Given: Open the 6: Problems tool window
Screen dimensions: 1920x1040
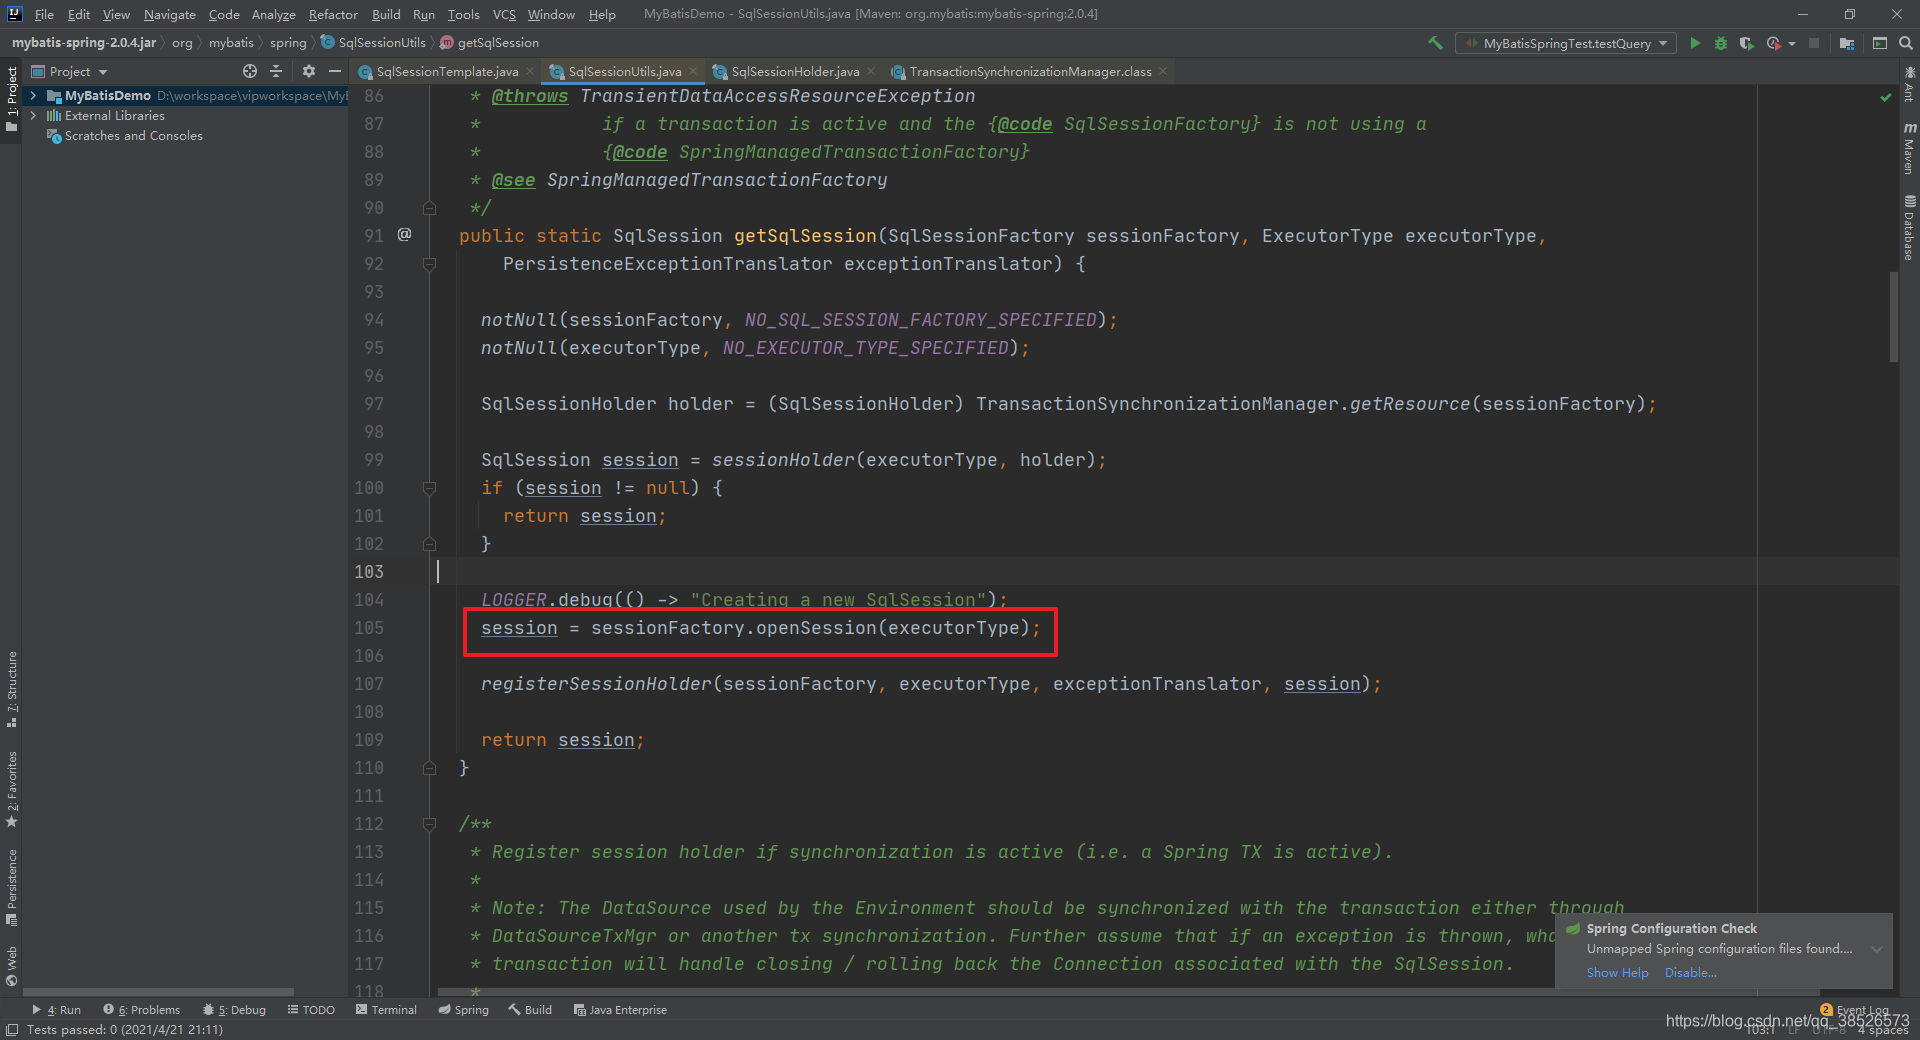Looking at the screenshot, I should [x=142, y=1010].
